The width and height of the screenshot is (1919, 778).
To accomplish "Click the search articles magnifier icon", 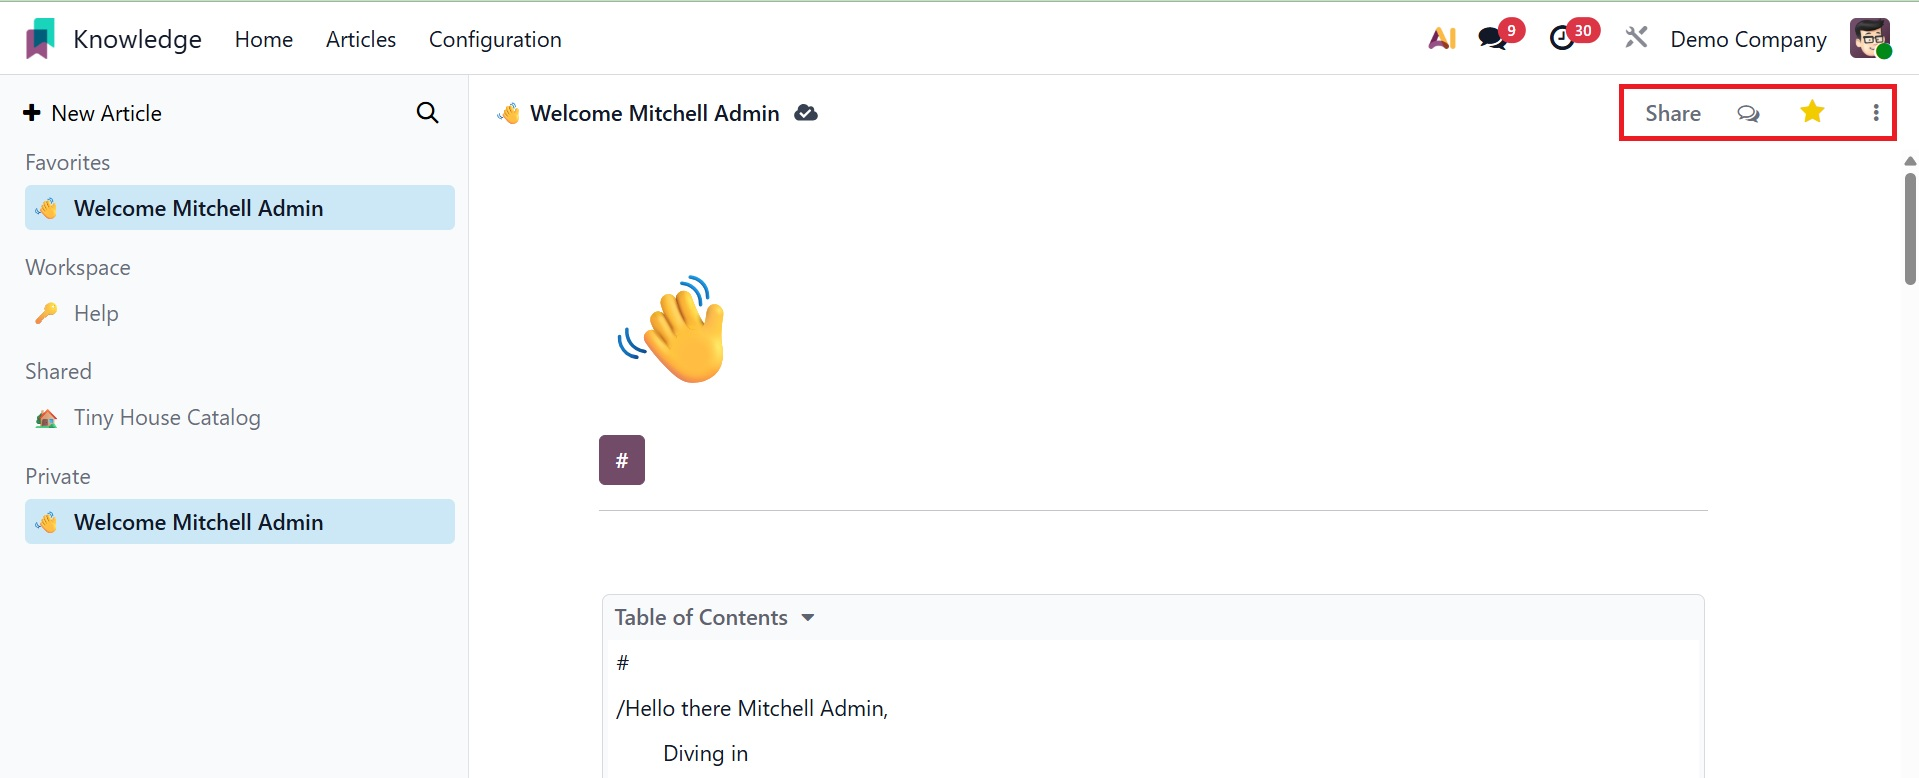I will tap(427, 113).
